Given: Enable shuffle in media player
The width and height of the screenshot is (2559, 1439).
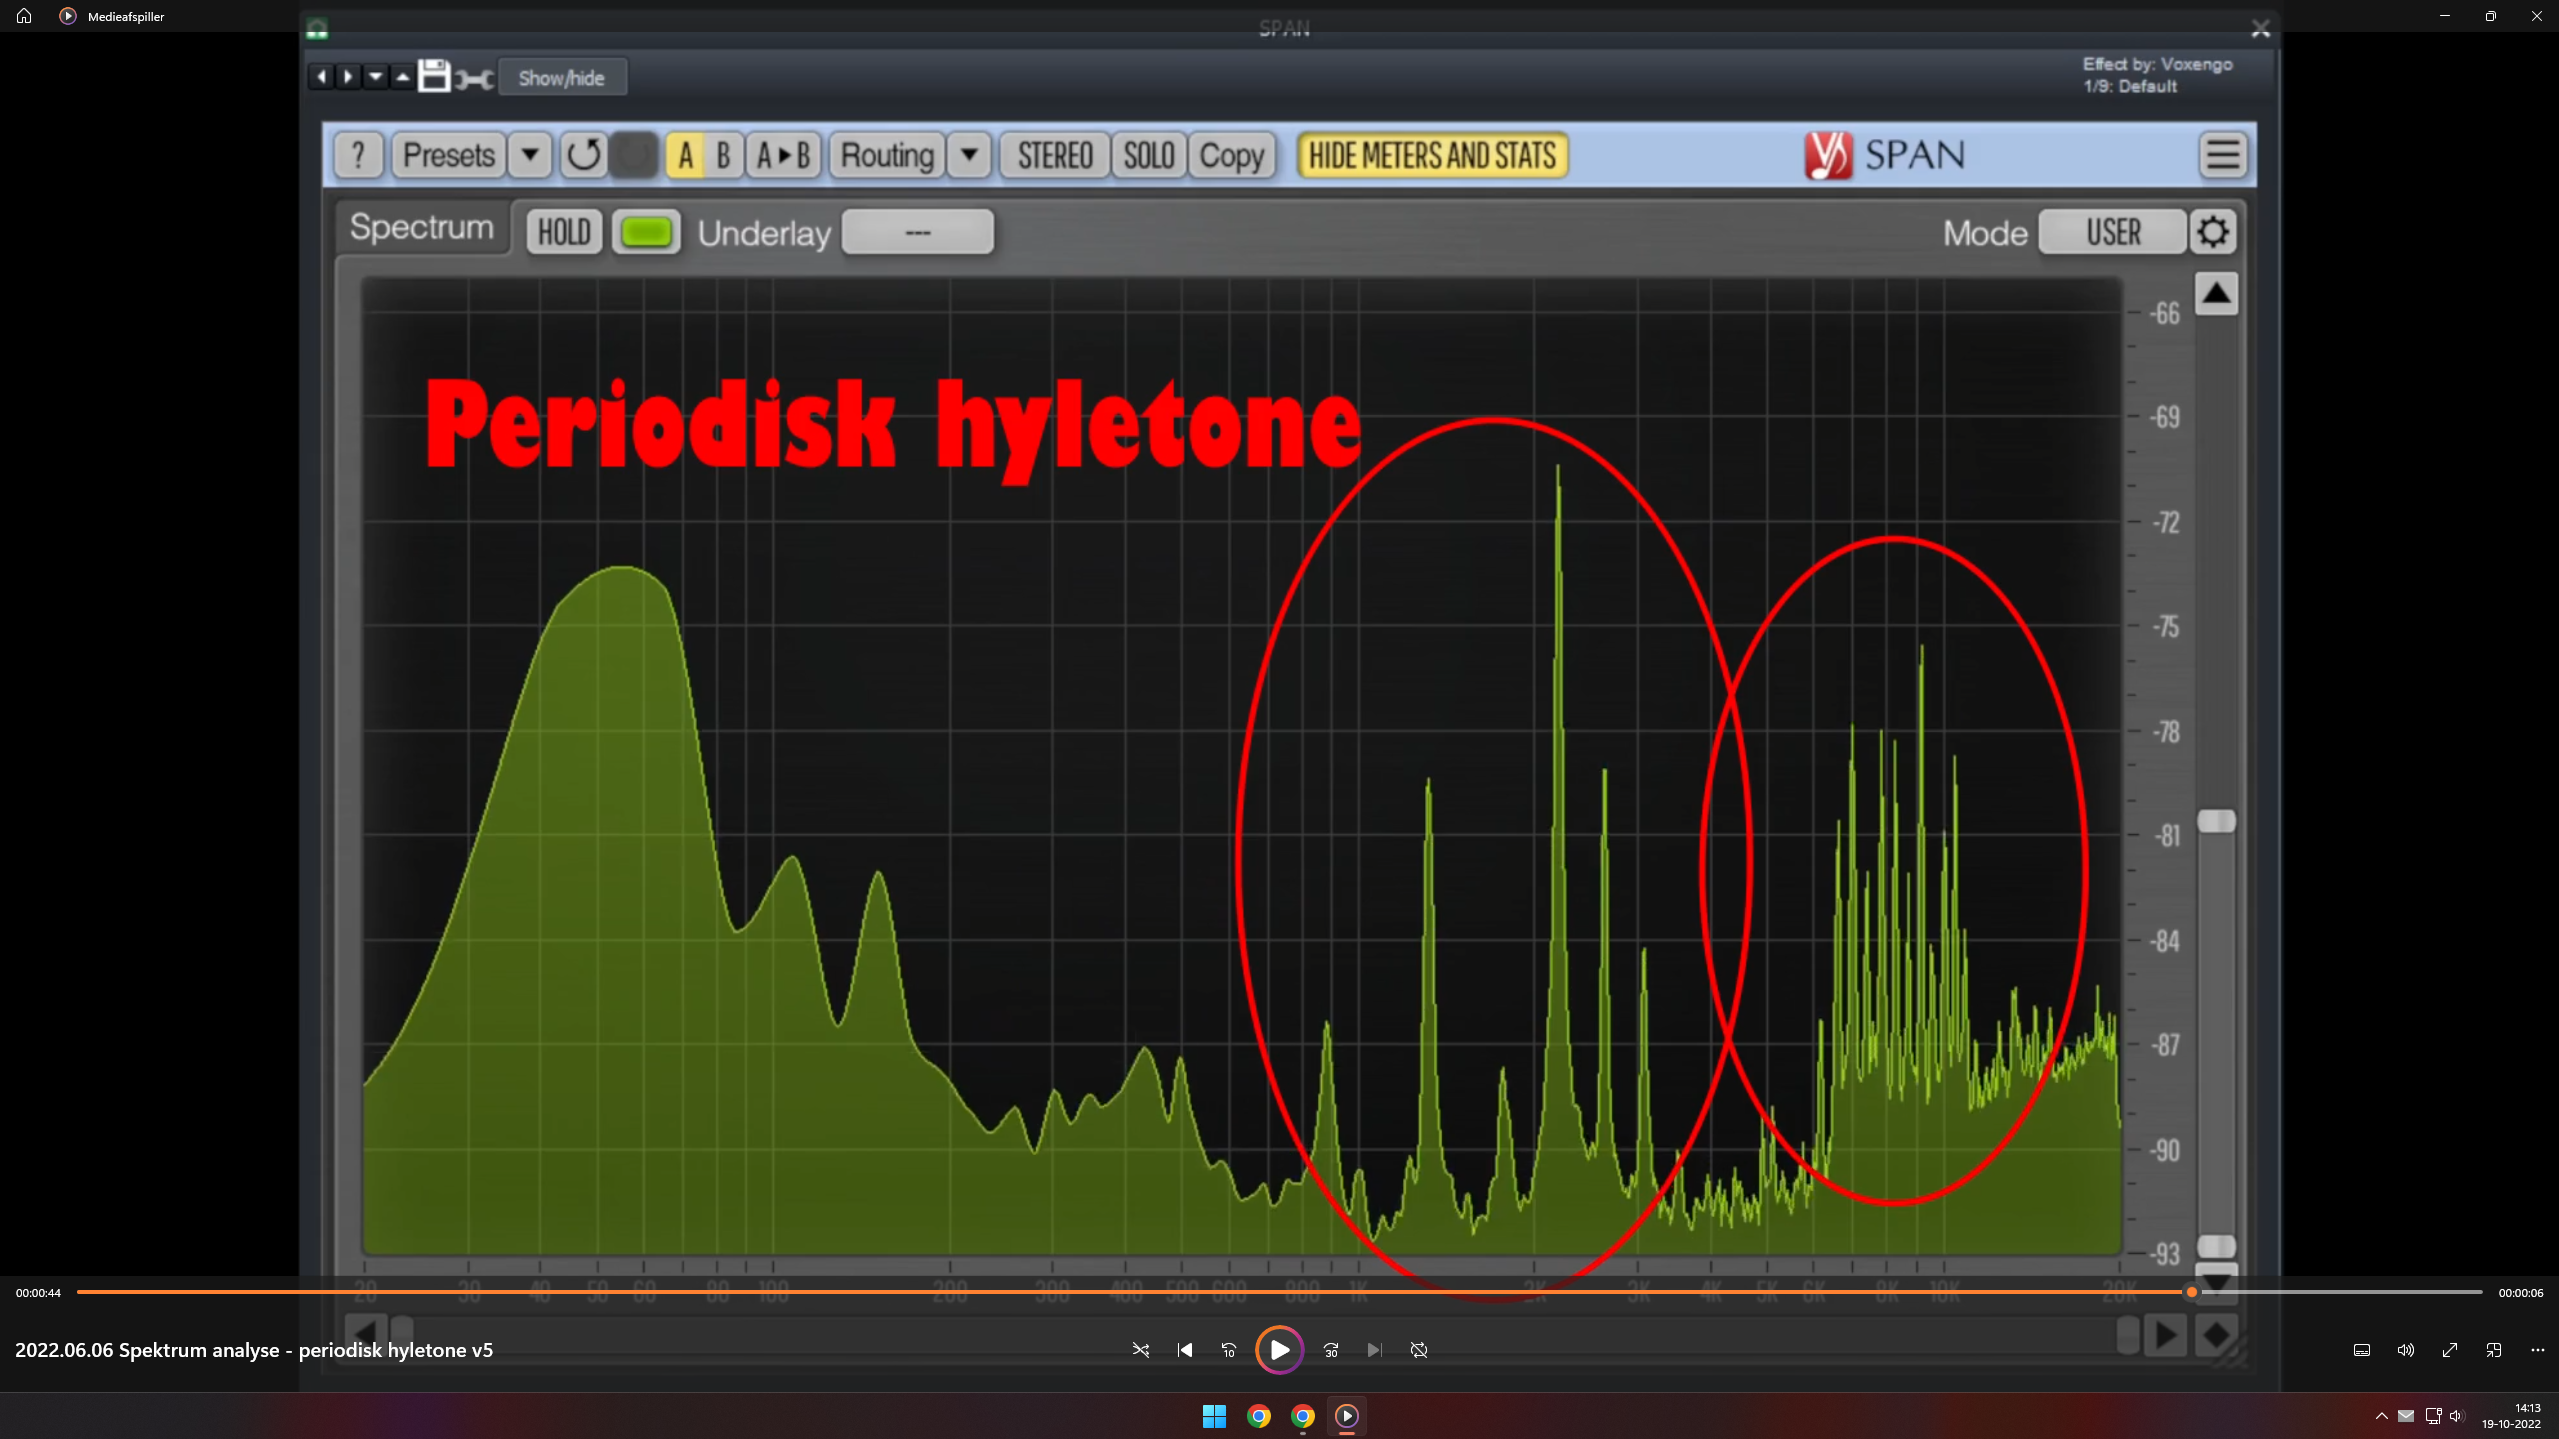Looking at the screenshot, I should [1140, 1350].
